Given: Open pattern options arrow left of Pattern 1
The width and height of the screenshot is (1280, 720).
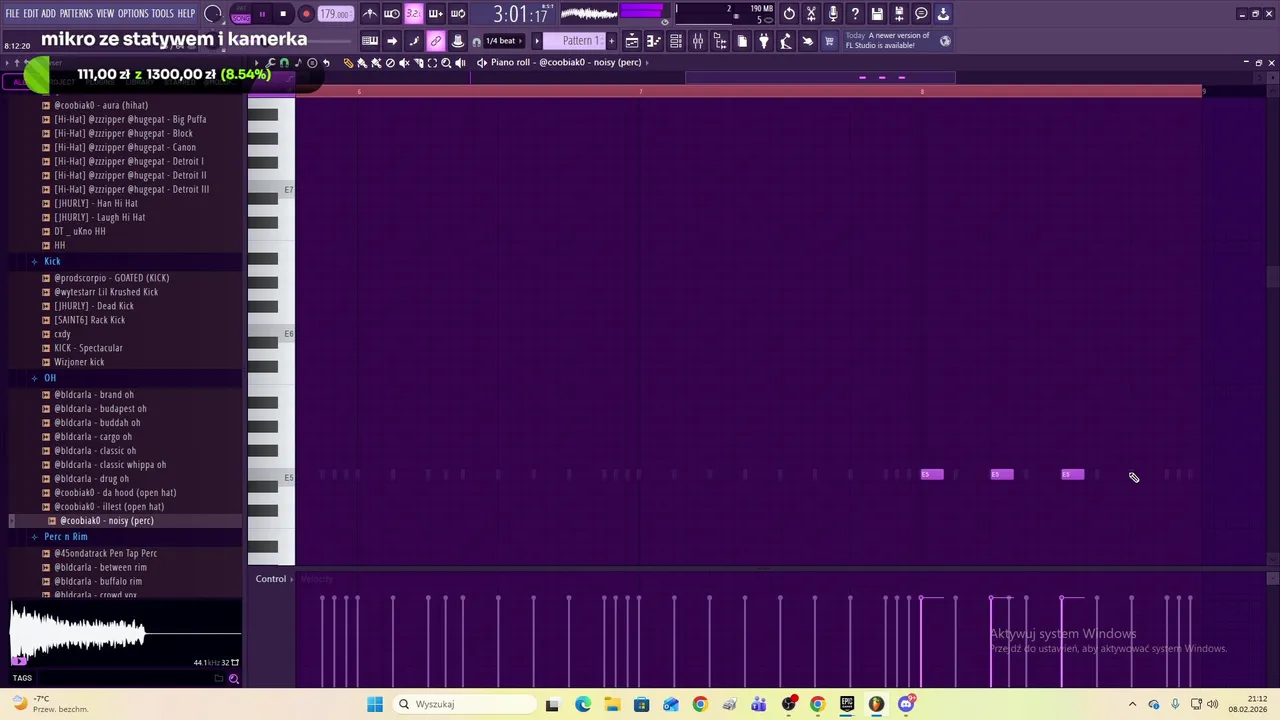Looking at the screenshot, I should (537, 41).
